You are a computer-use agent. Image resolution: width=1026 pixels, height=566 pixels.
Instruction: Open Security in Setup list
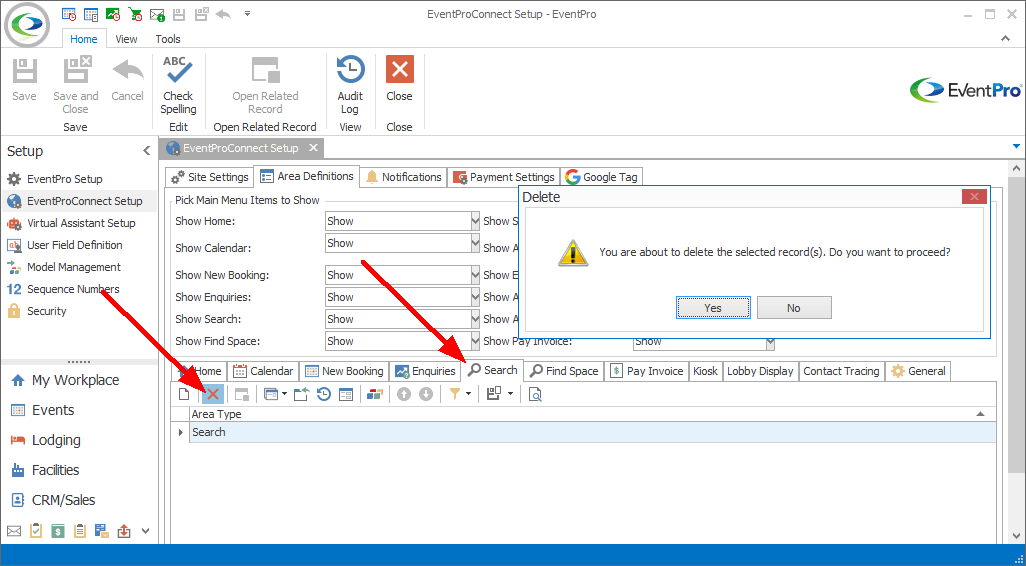[46, 311]
